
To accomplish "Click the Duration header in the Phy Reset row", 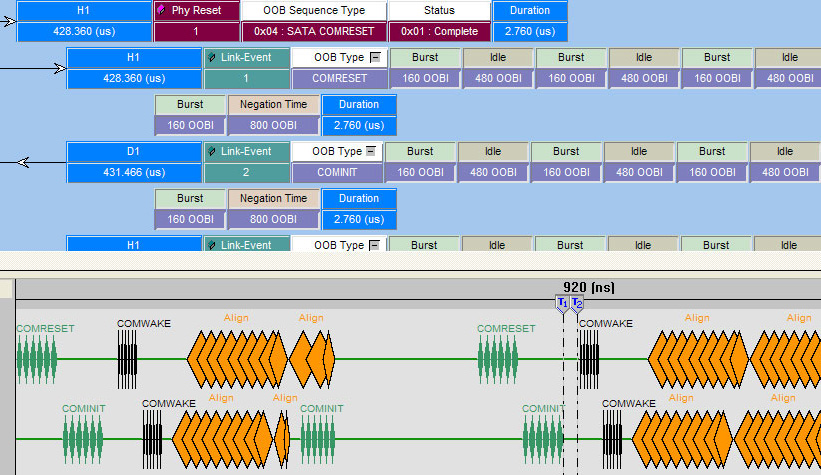I will (530, 10).
